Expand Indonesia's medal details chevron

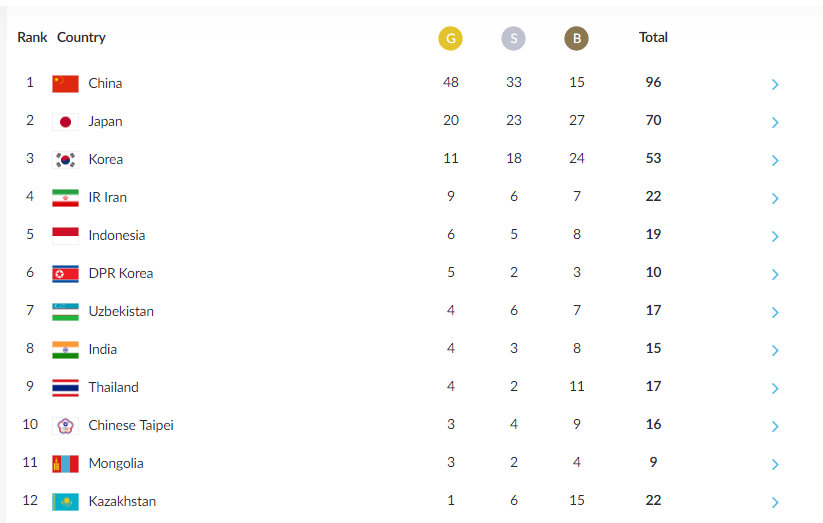775,236
